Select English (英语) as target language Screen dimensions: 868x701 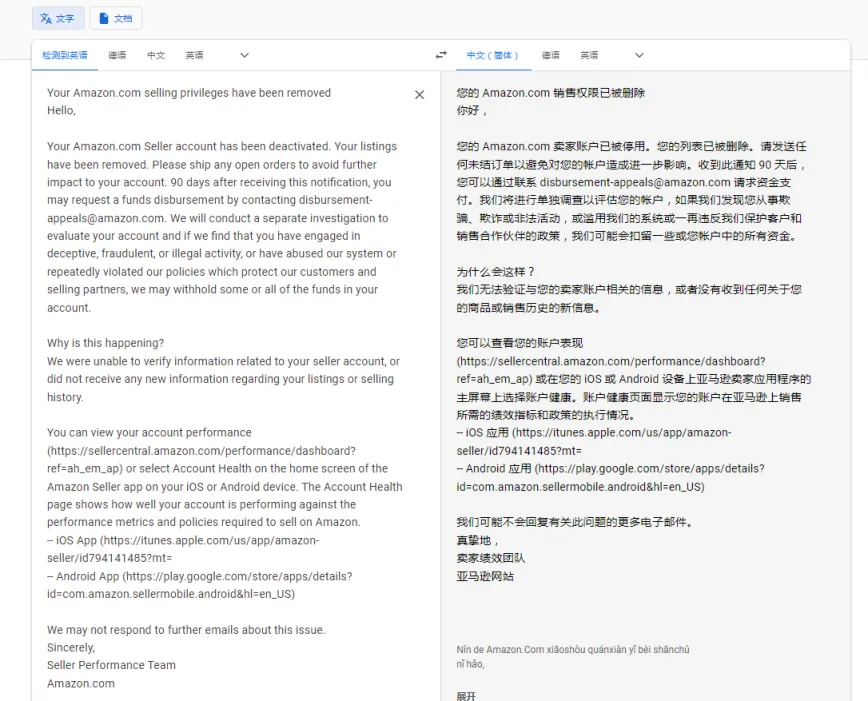pyautogui.click(x=590, y=55)
